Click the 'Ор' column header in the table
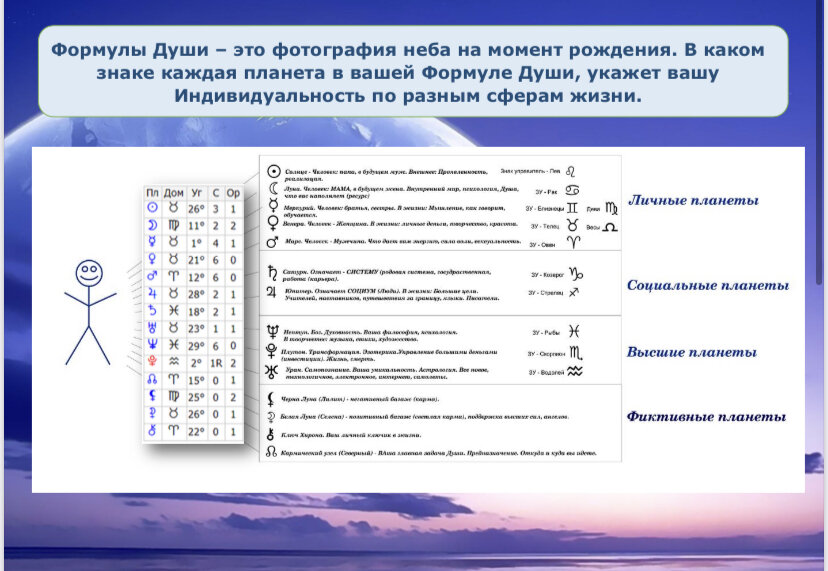 click(x=233, y=193)
